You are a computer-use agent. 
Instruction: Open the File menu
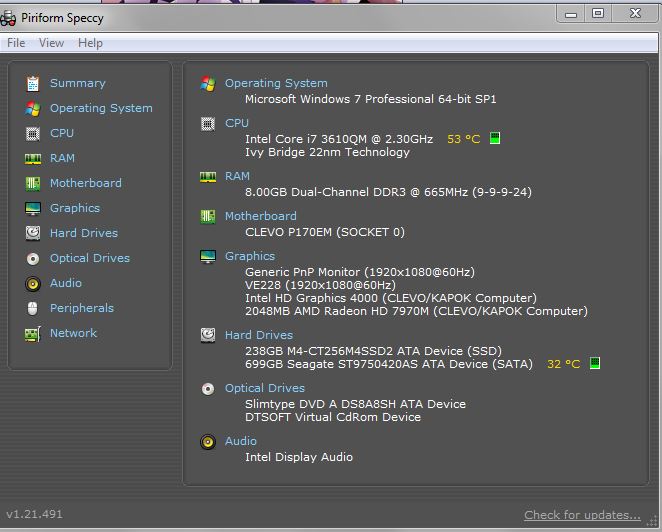click(x=16, y=43)
